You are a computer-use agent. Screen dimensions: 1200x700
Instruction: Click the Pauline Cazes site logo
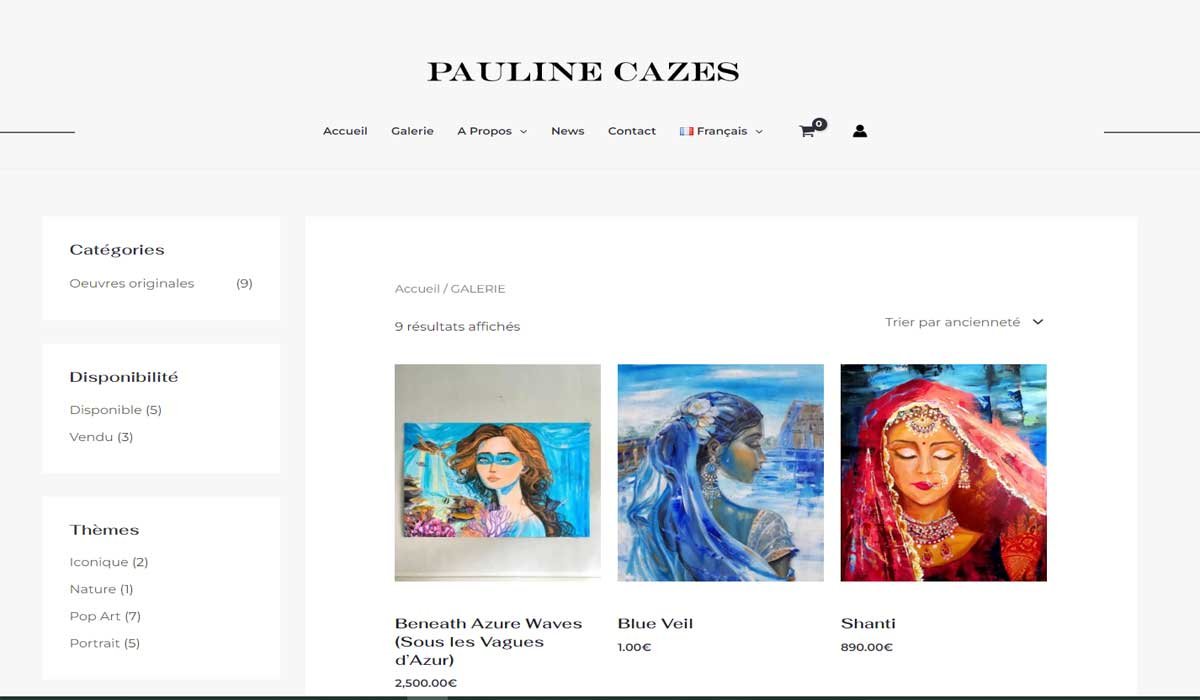click(583, 72)
